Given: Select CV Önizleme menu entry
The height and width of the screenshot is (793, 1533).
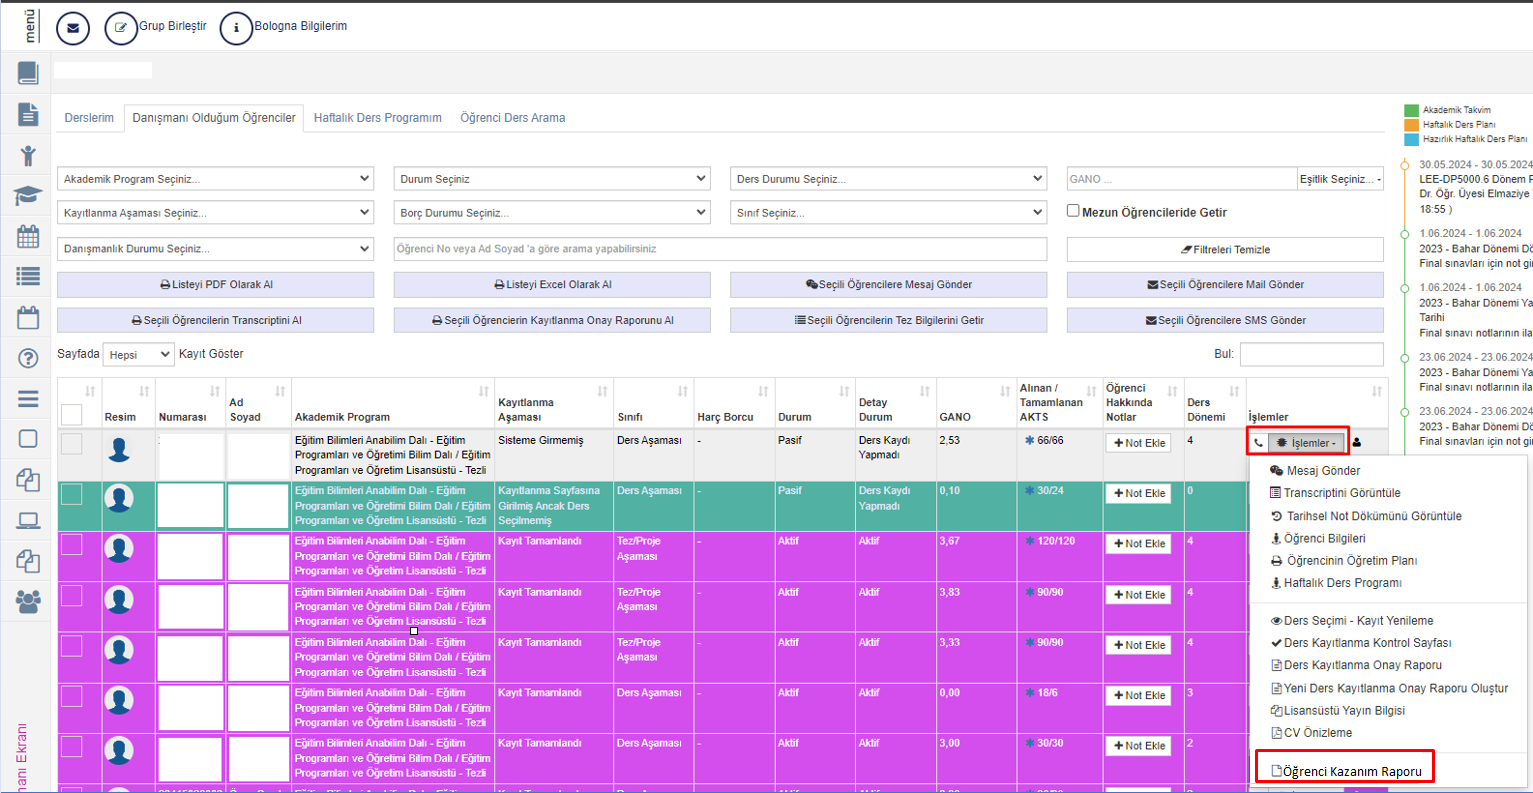Looking at the screenshot, I should [1311, 733].
